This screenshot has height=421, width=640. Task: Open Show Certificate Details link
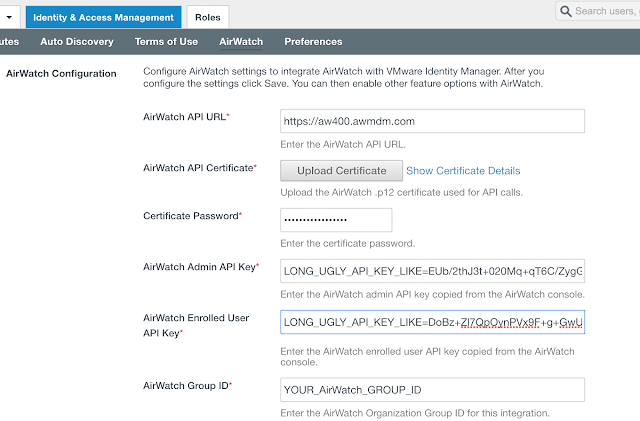463,171
